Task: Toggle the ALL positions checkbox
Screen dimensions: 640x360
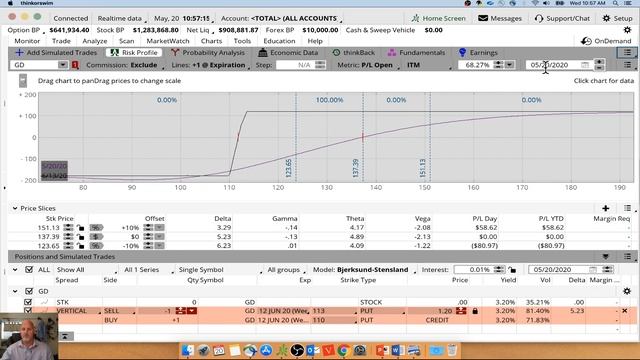Action: click(29, 269)
